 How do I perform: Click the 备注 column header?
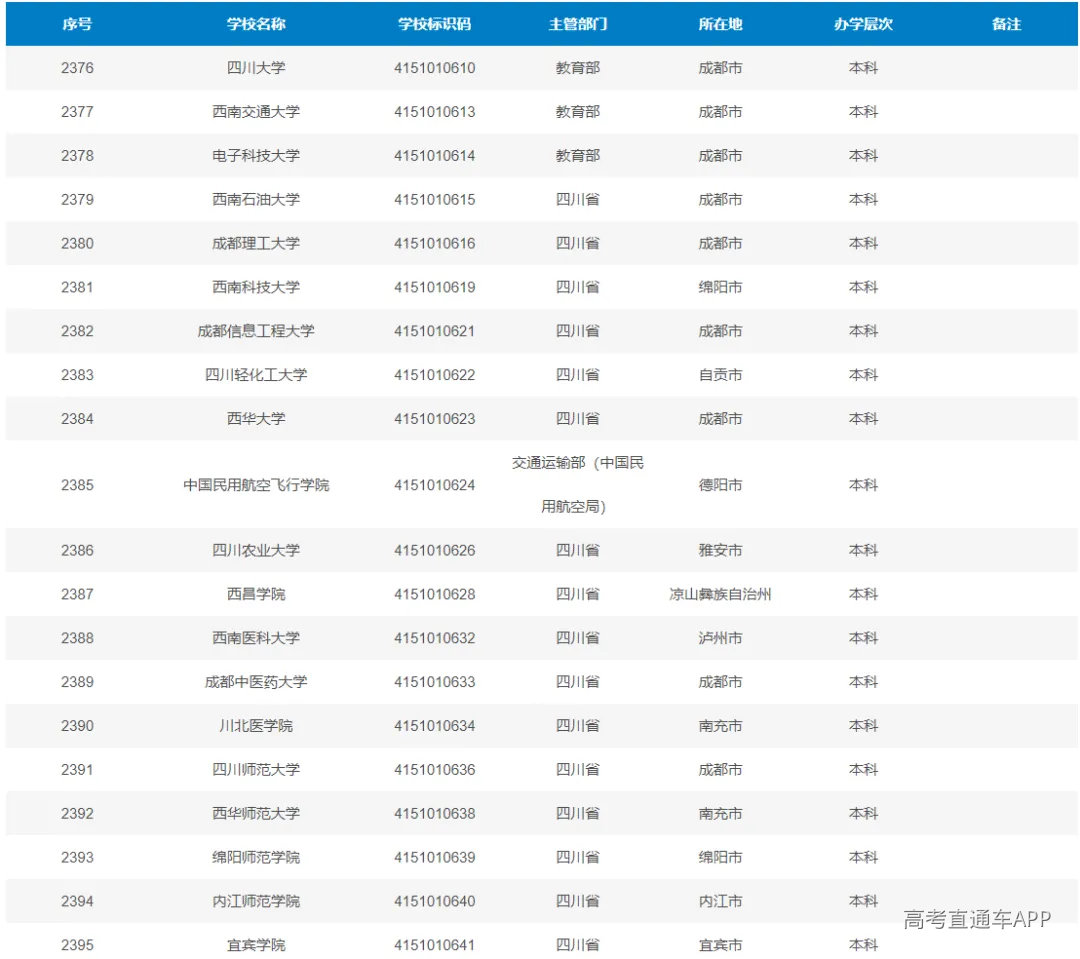tap(1006, 24)
